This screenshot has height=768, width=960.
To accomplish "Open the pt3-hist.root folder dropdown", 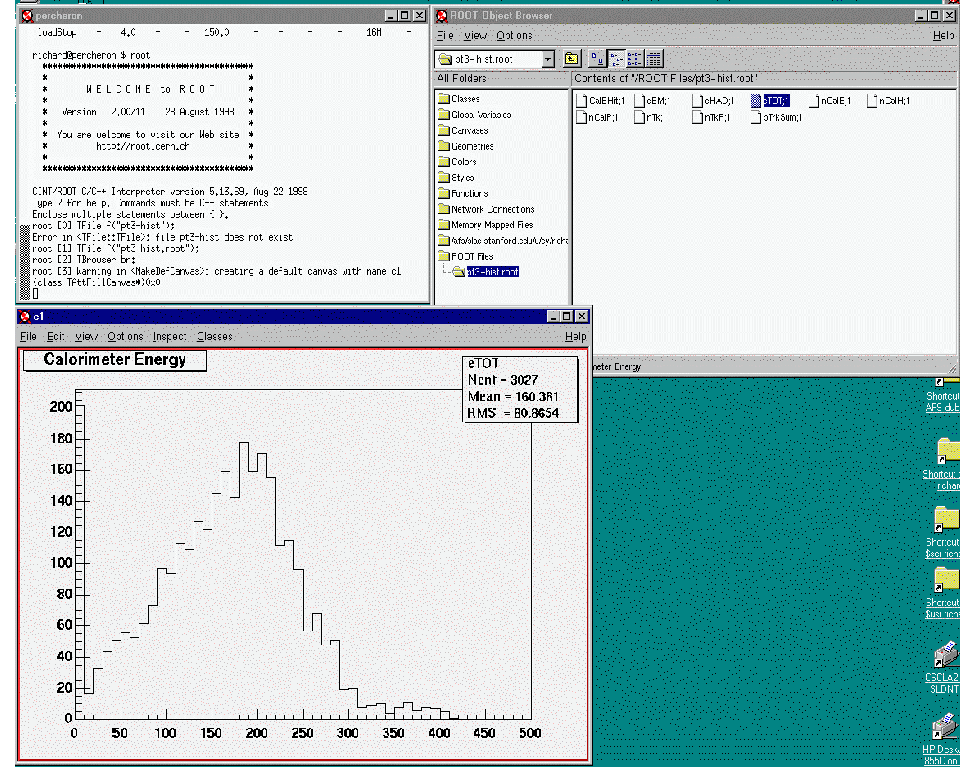I will [547, 59].
